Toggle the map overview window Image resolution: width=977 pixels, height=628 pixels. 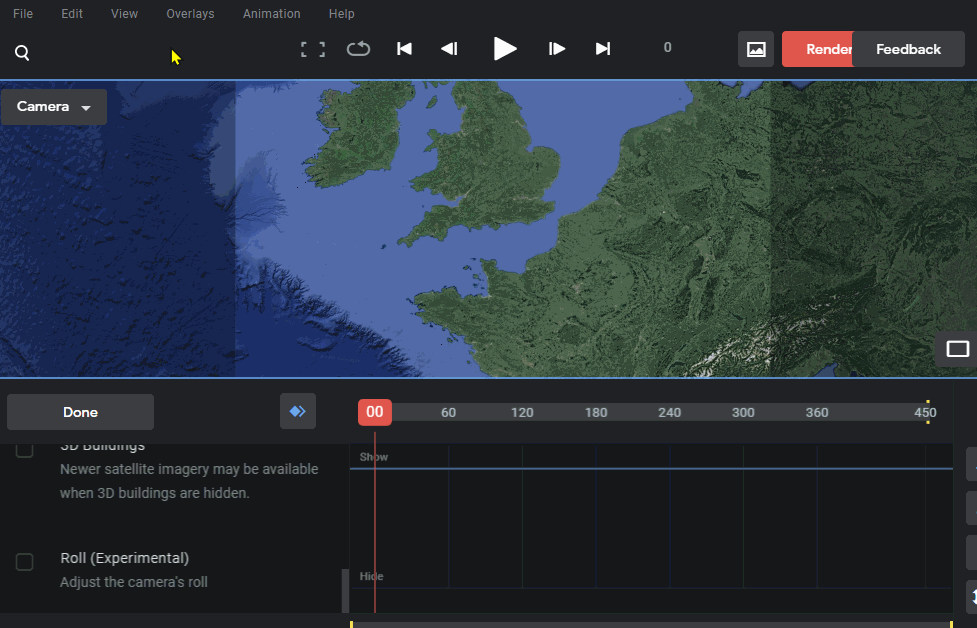click(955, 348)
